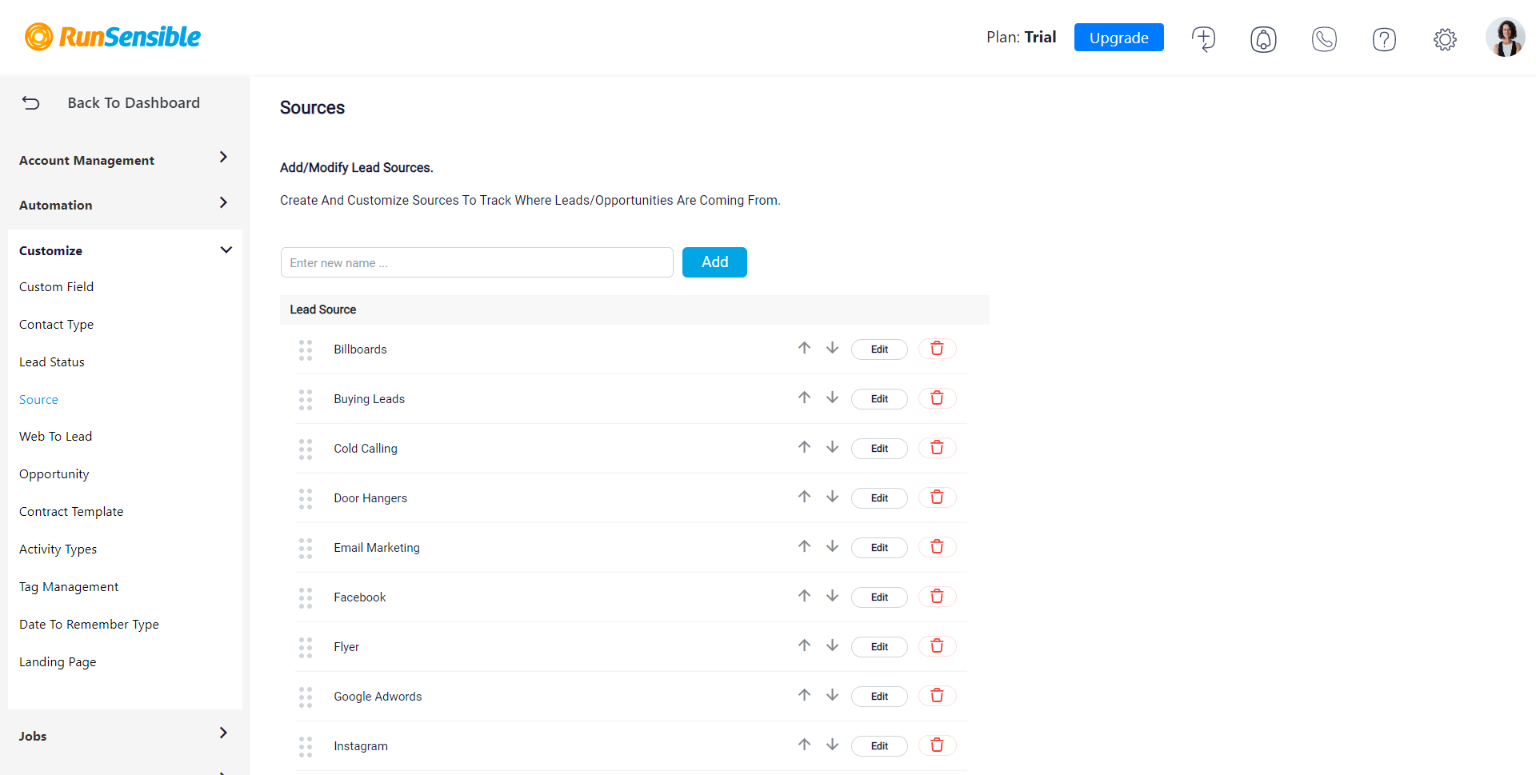This screenshot has height=775, width=1536.
Task: Open Lead Status settings
Action: coord(52,362)
